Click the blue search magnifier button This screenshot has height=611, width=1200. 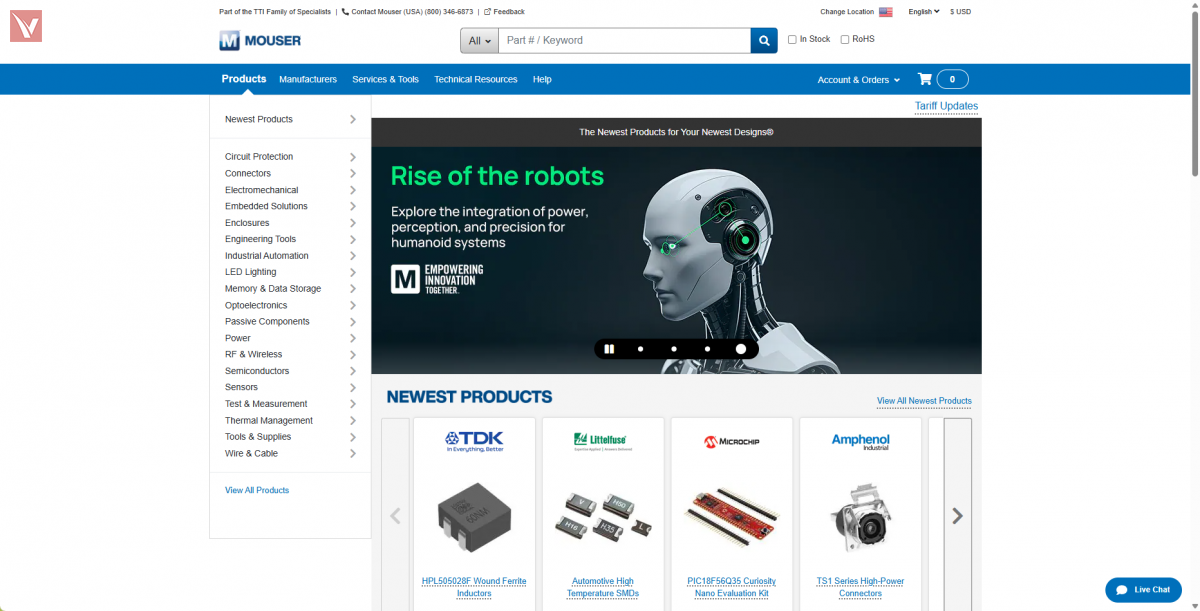(764, 40)
